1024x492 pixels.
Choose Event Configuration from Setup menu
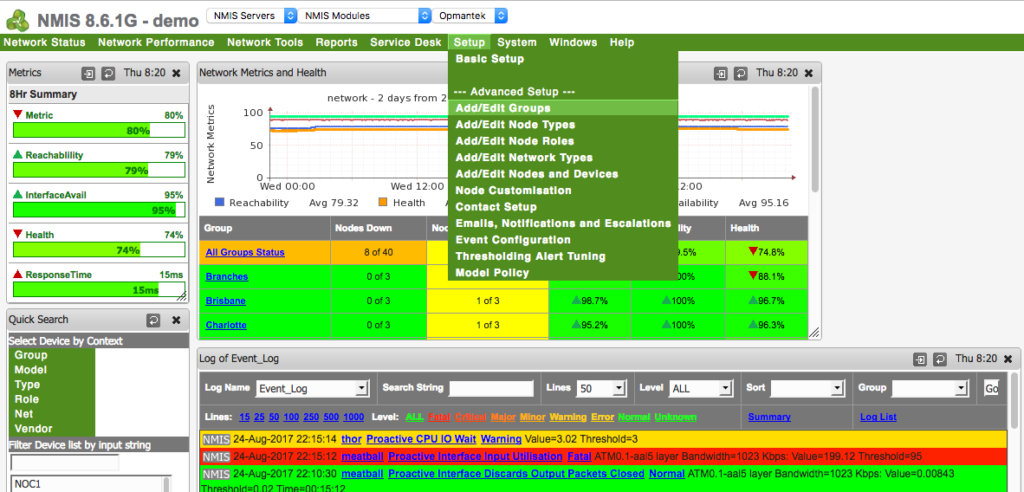[x=512, y=240]
